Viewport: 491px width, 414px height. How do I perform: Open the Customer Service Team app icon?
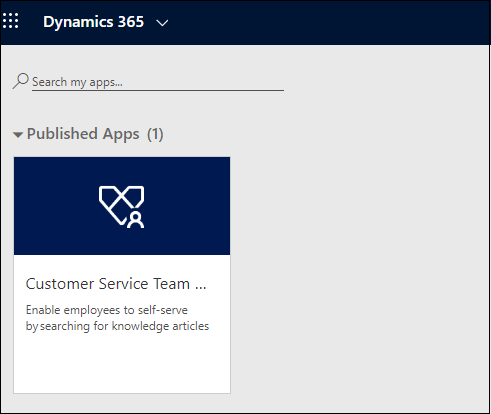(x=122, y=207)
